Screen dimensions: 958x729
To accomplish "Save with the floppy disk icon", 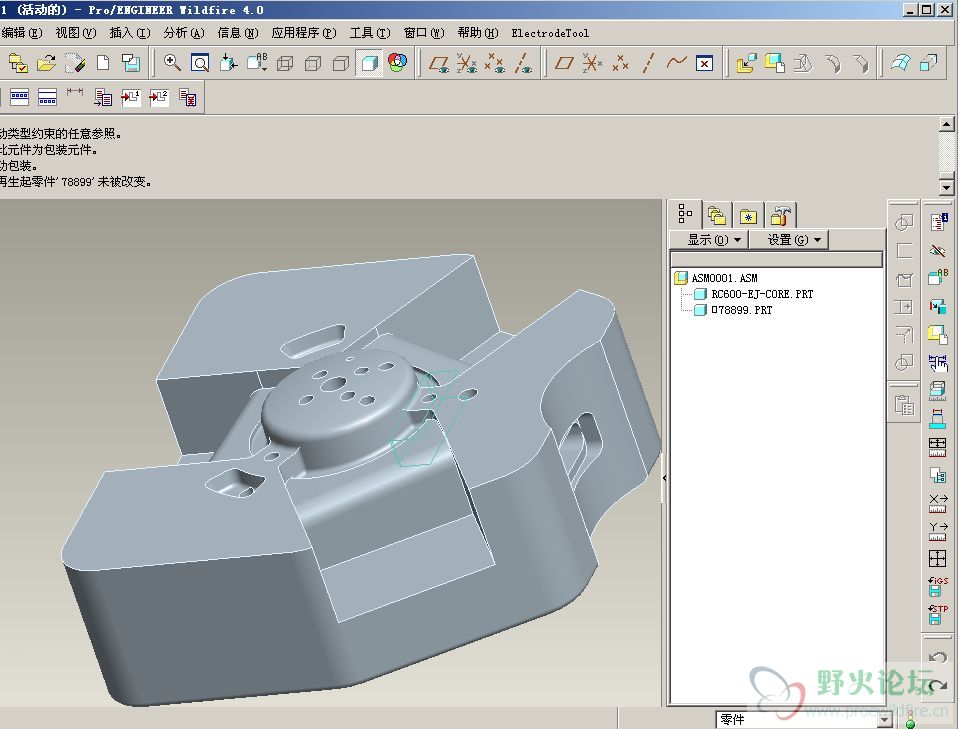I will pyautogui.click(x=131, y=63).
